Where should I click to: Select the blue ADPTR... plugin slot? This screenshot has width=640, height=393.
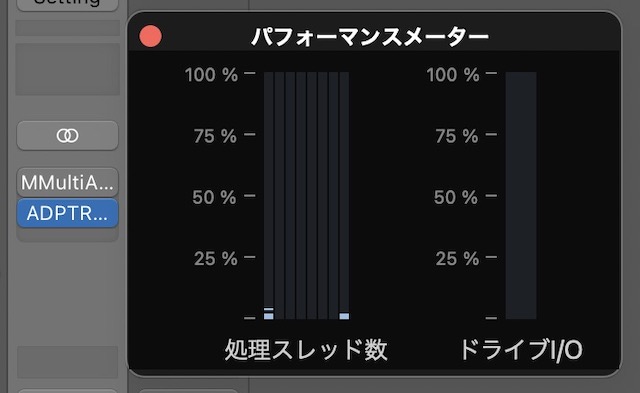pyautogui.click(x=67, y=213)
